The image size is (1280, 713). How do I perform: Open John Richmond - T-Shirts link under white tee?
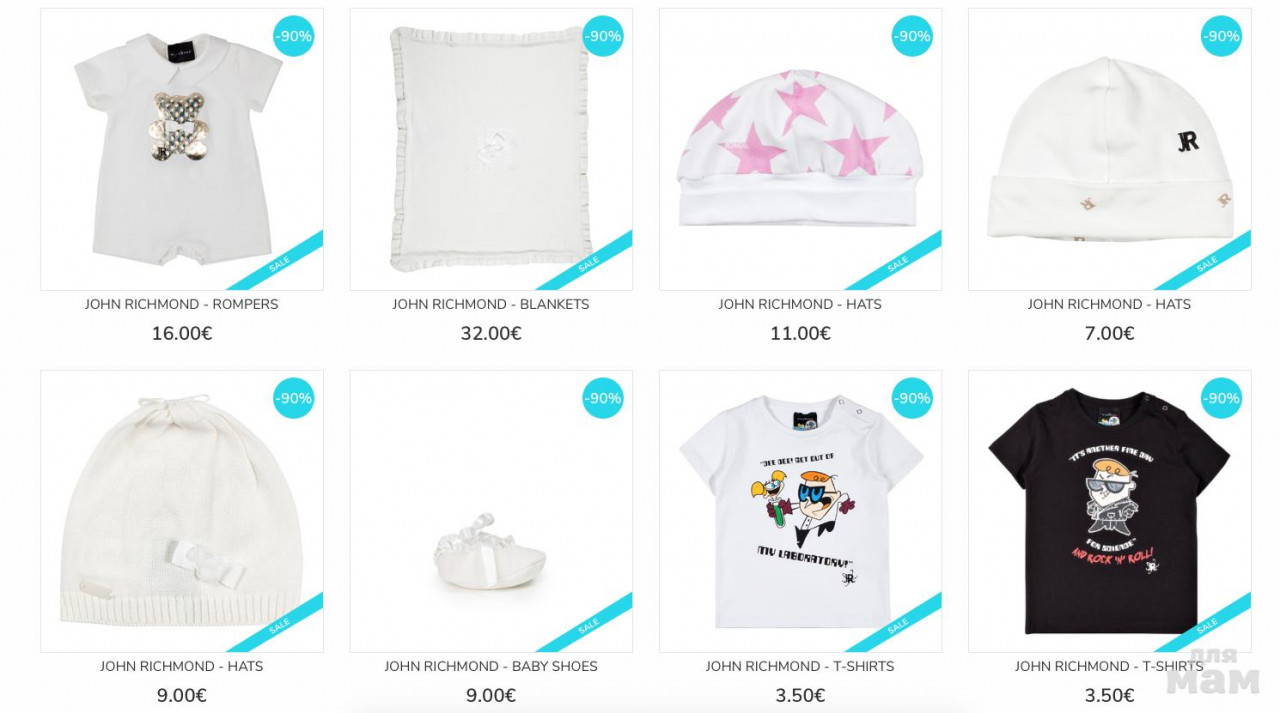coord(800,666)
